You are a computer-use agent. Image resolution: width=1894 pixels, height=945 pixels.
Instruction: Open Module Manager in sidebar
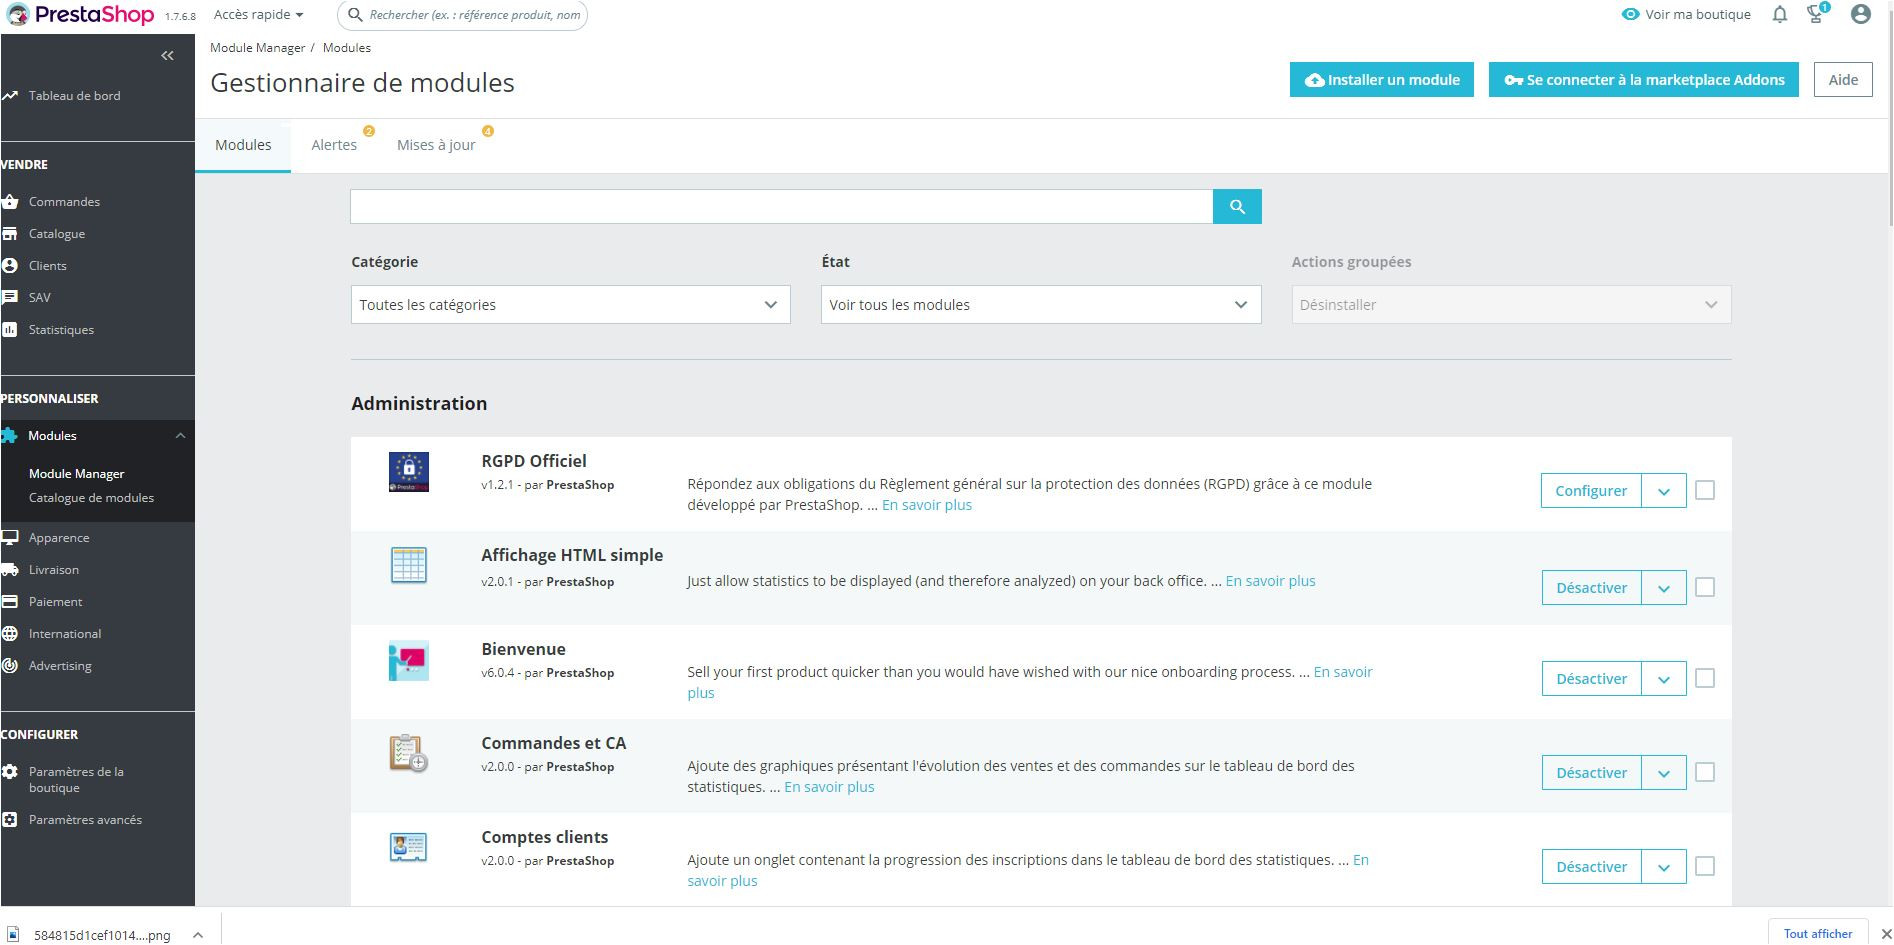click(77, 474)
